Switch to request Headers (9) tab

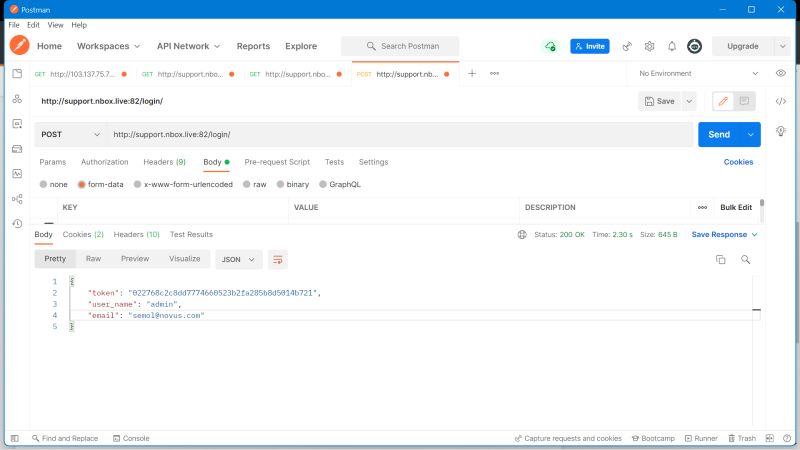(164, 162)
